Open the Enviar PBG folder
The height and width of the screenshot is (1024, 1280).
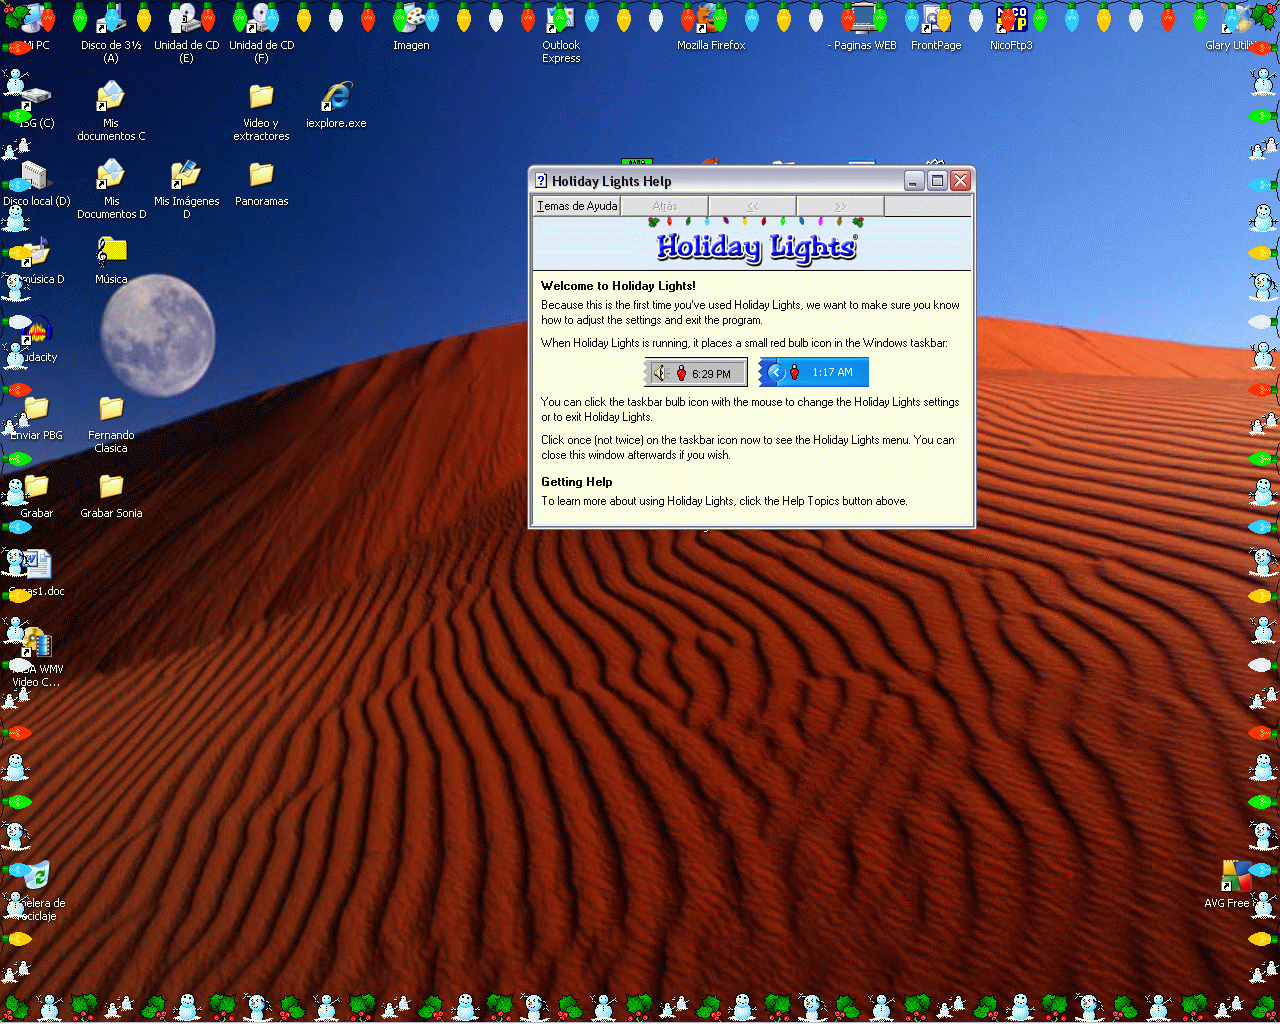click(36, 408)
